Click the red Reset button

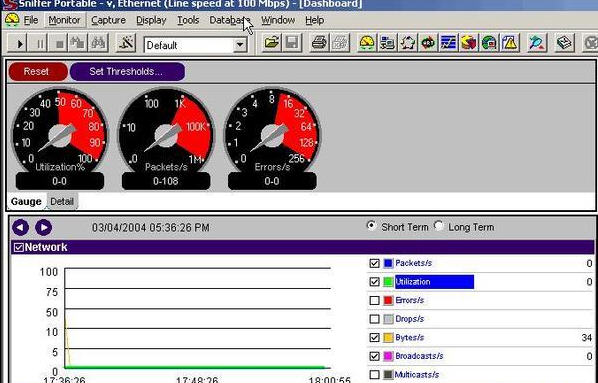38,72
